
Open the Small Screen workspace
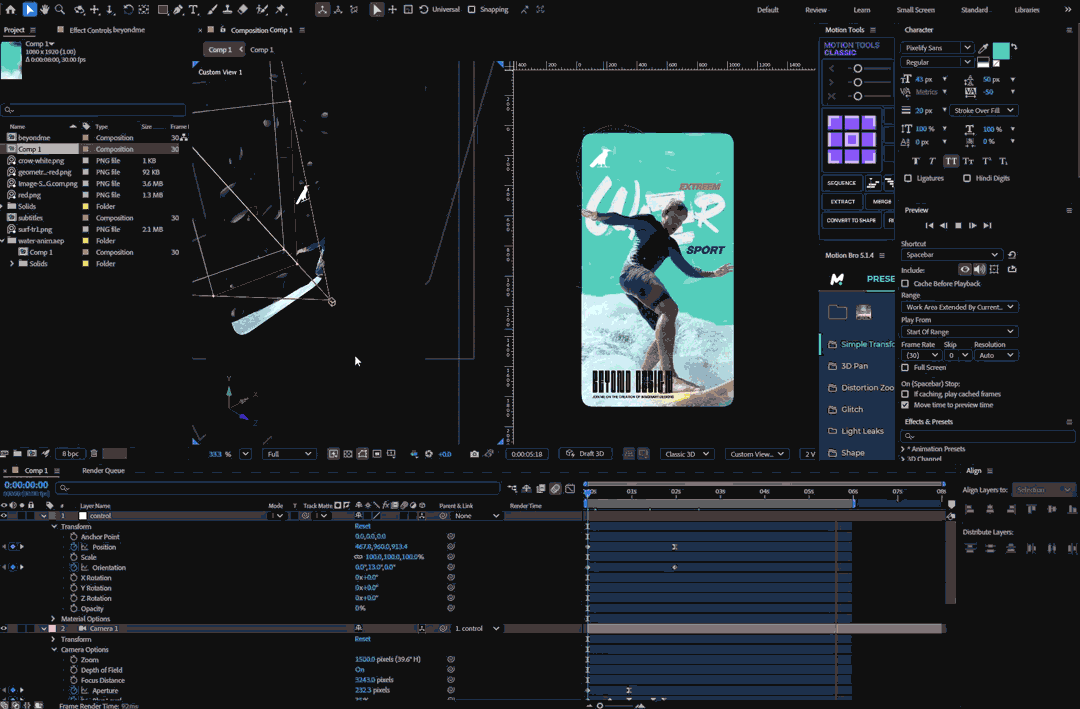coord(915,10)
